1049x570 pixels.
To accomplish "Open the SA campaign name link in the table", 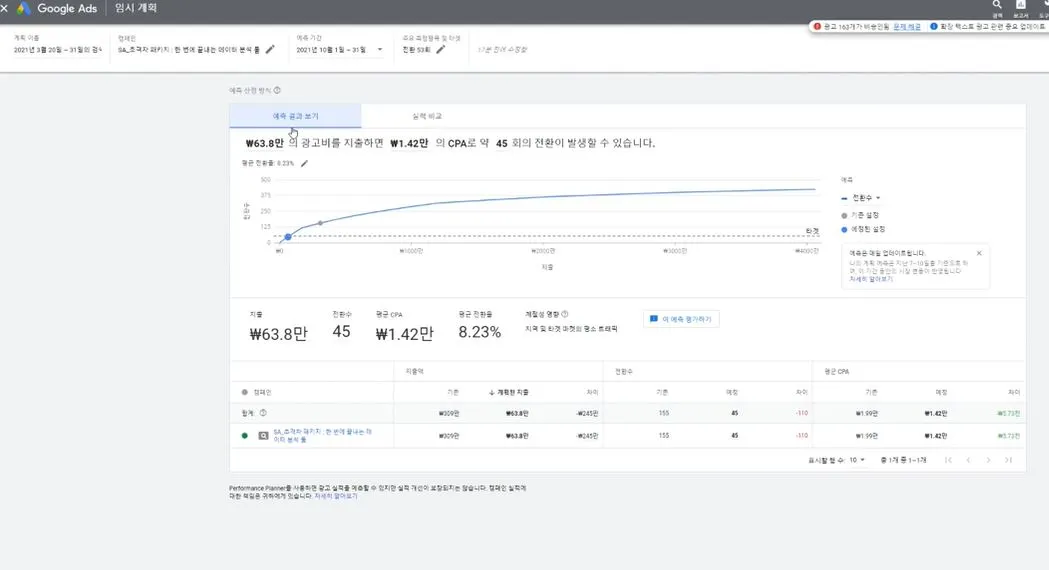I will (322, 436).
